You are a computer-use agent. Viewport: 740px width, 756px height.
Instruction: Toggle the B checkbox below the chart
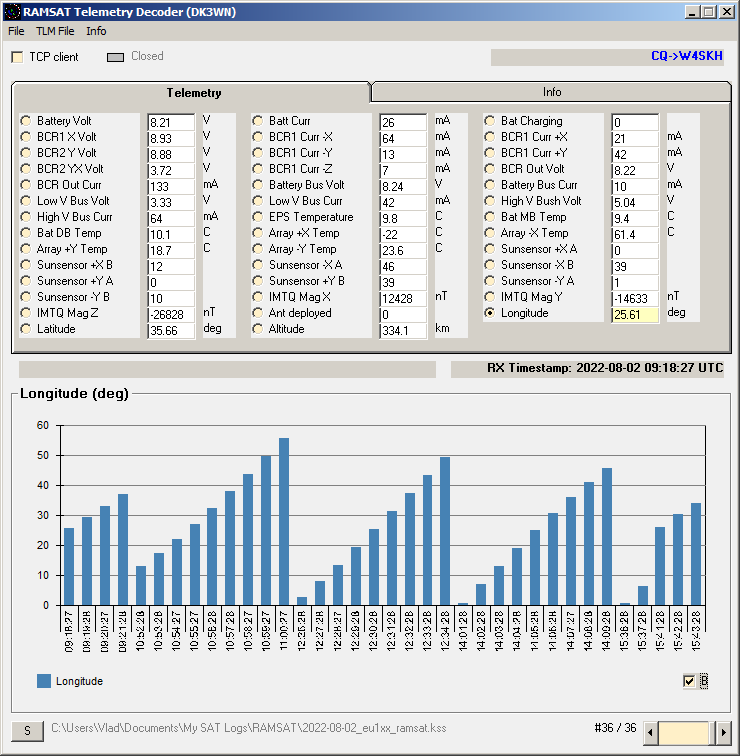(x=689, y=681)
